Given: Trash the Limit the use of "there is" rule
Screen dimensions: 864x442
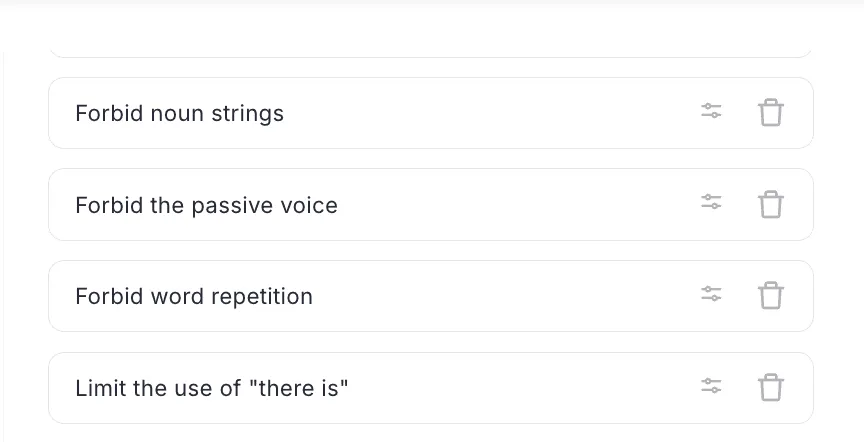Looking at the screenshot, I should click(x=770, y=388).
